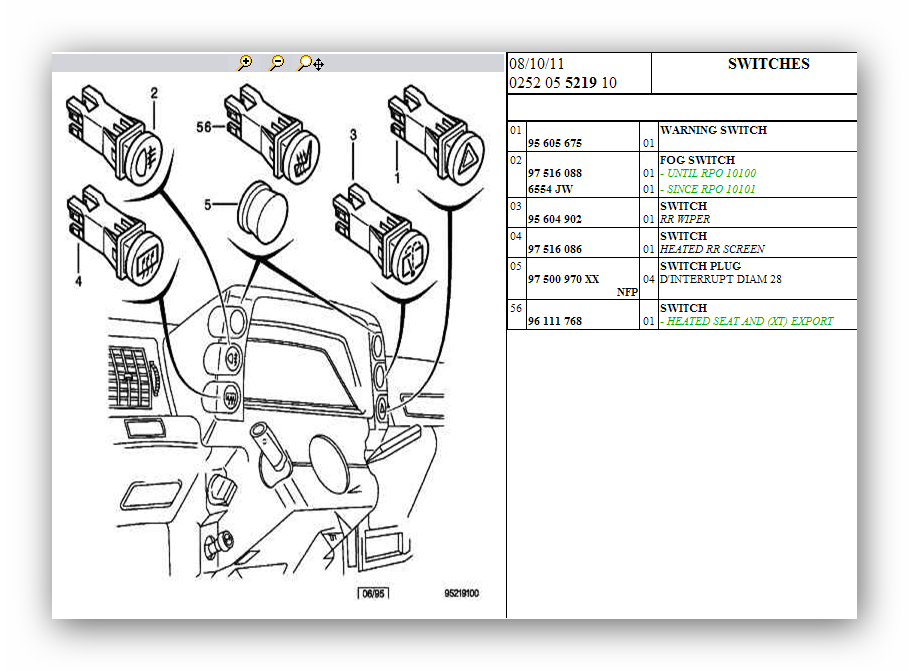Viewport: 909px width, 671px height.
Task: Click the reference 0252 05 5219 10
Action: pyautogui.click(x=563, y=83)
